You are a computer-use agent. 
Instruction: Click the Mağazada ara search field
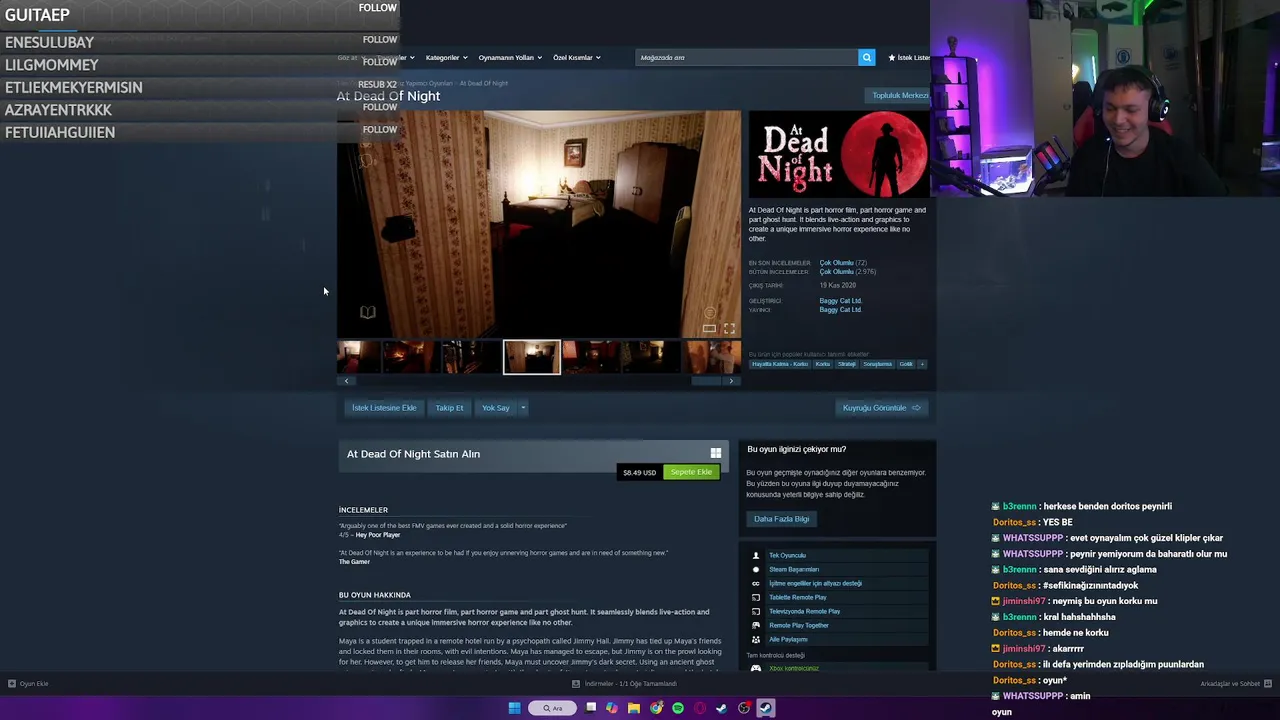(746, 58)
